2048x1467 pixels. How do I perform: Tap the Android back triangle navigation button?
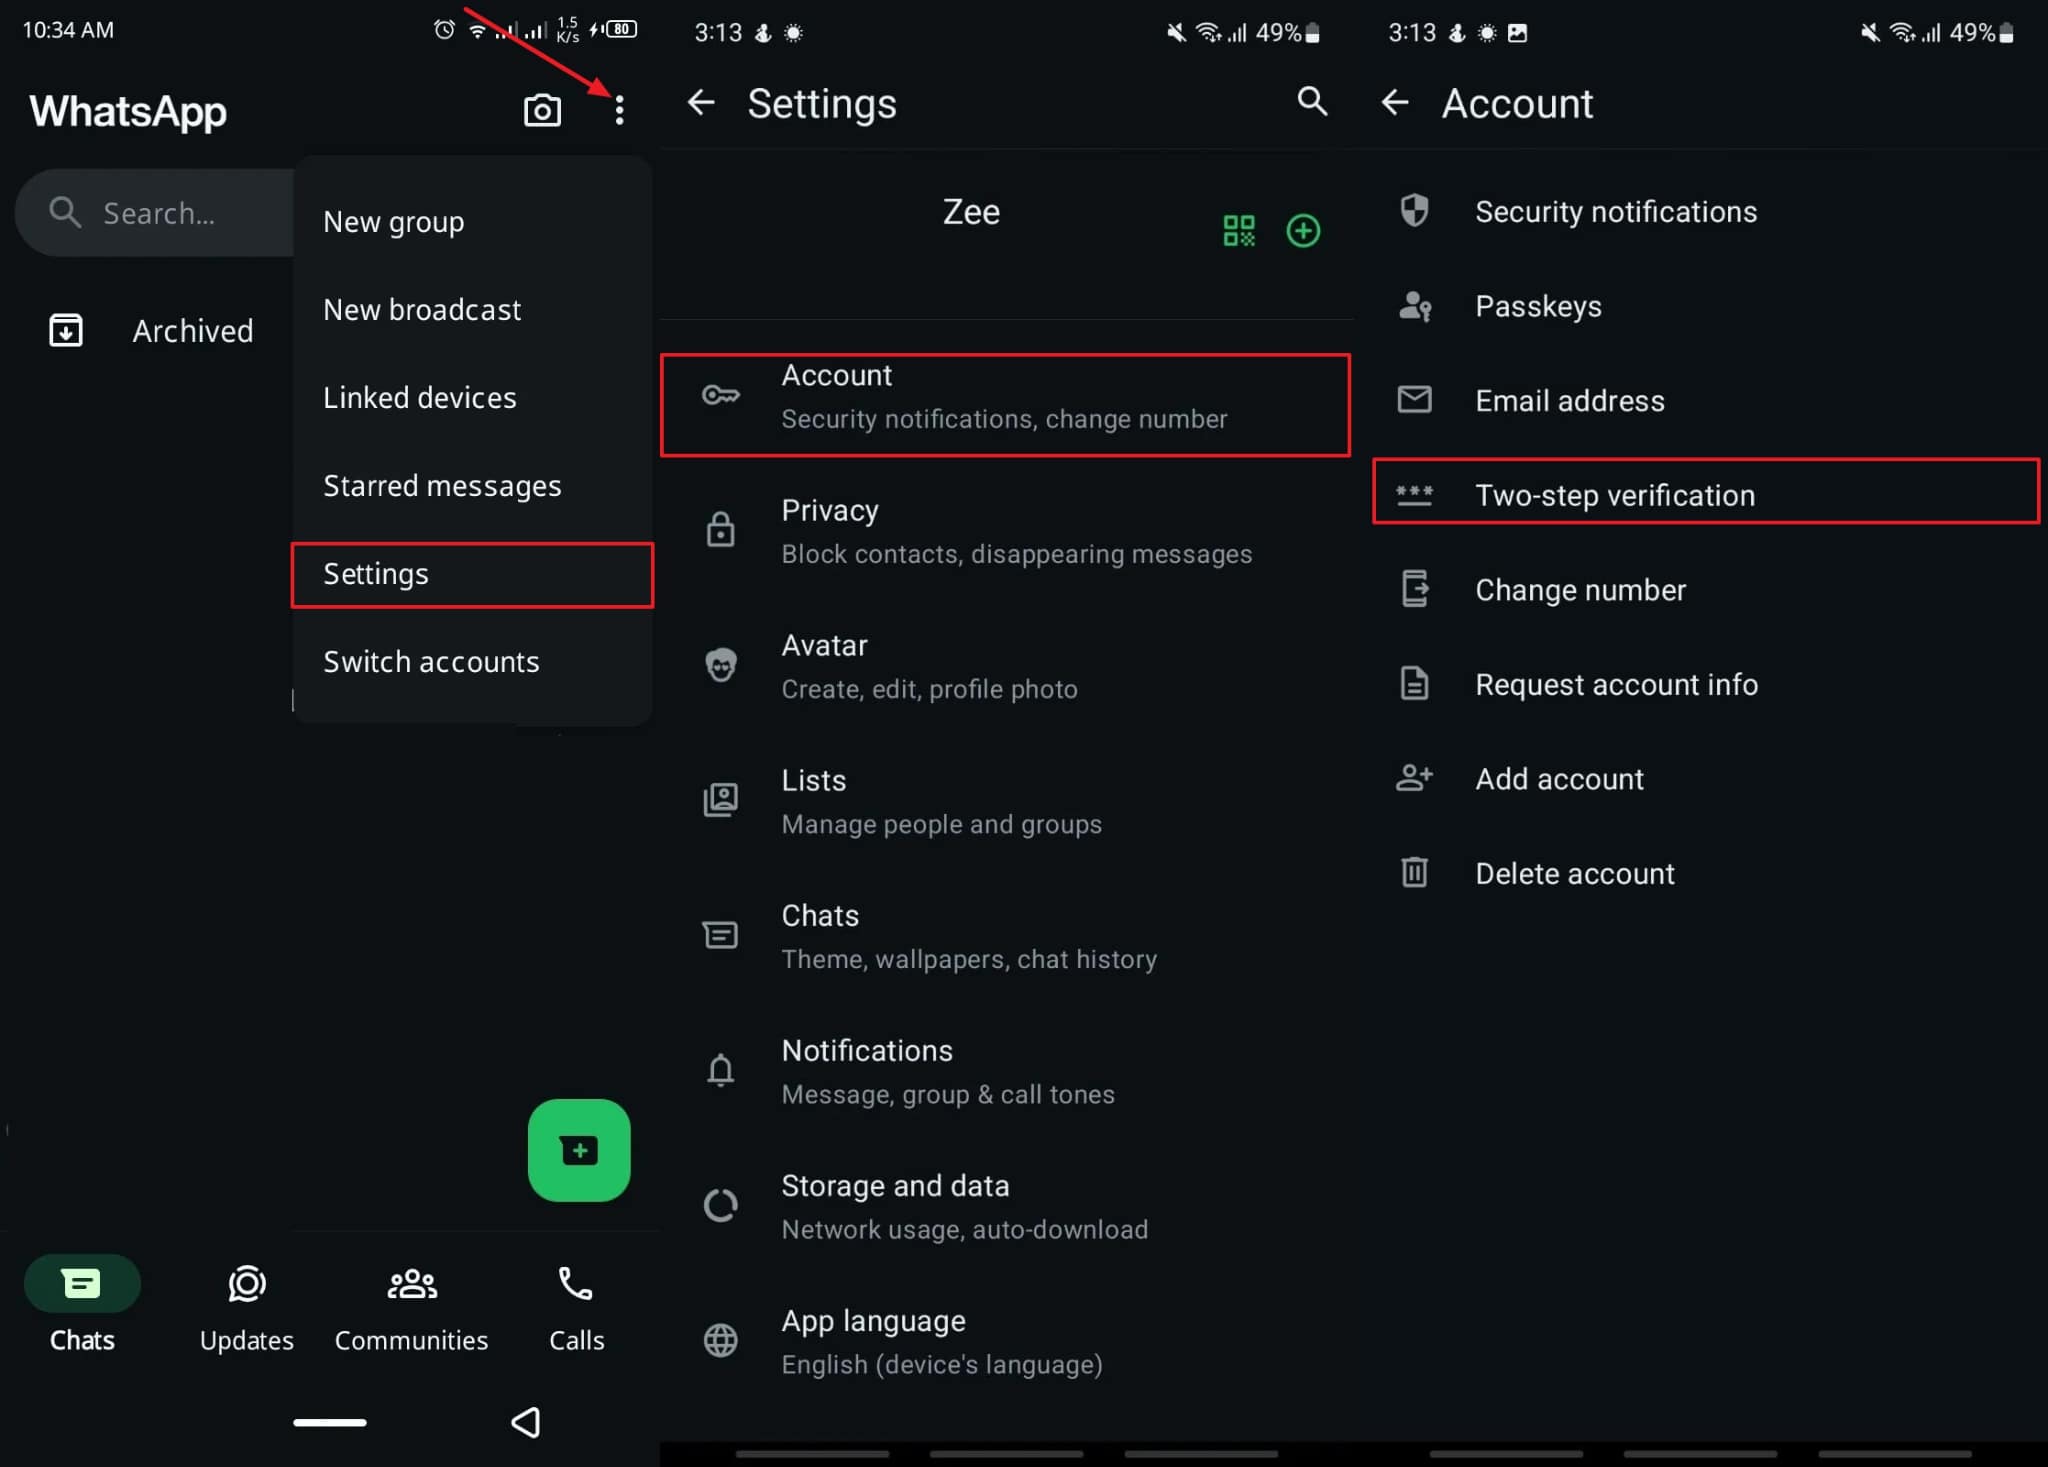coord(526,1421)
